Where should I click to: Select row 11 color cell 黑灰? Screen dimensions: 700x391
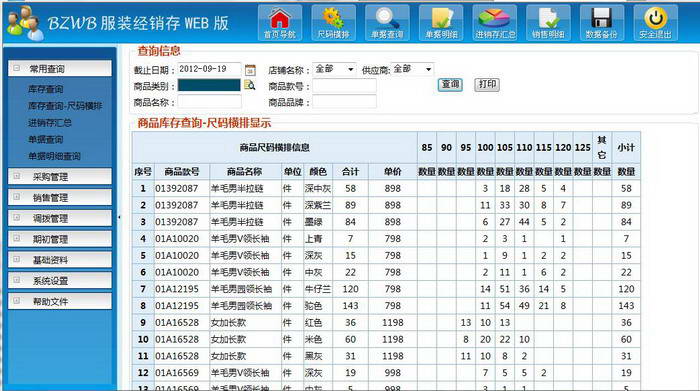pyautogui.click(x=318, y=356)
